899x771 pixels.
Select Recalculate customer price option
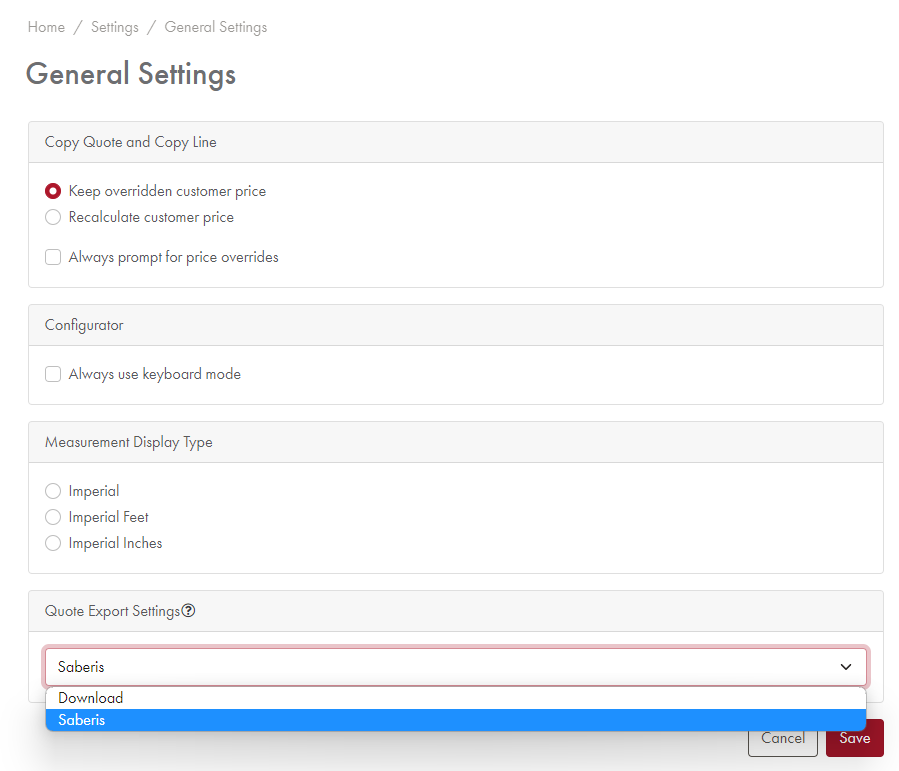pyautogui.click(x=54, y=217)
